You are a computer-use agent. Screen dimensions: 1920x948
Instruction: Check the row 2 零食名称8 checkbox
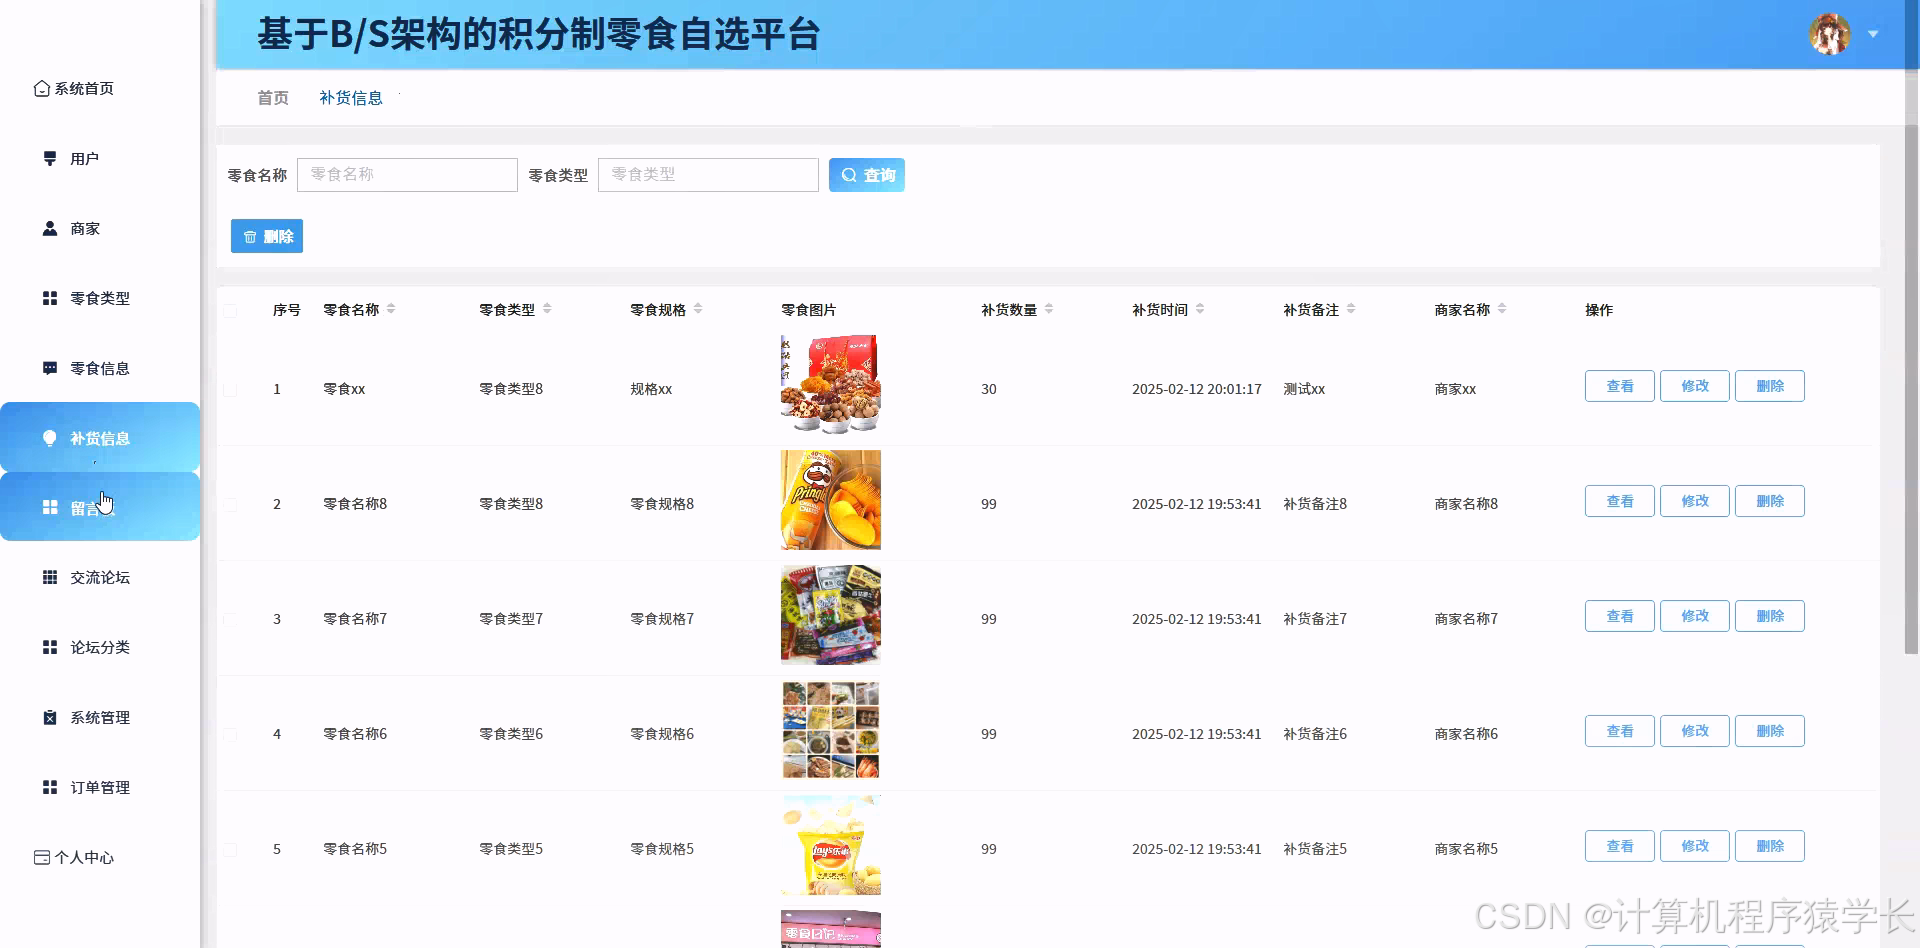230,504
